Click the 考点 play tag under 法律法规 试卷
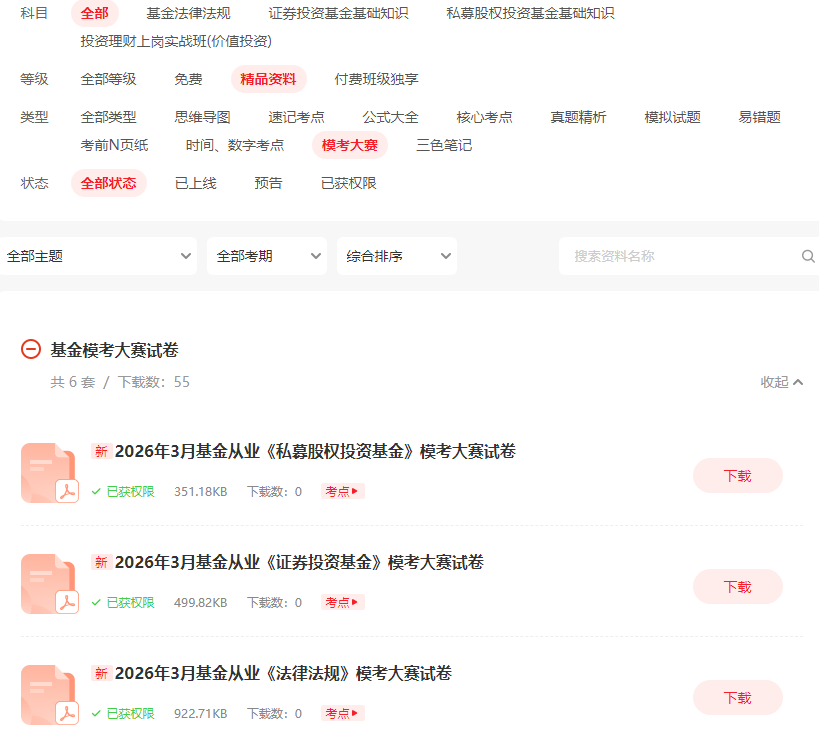The width and height of the screenshot is (819, 742). point(342,713)
